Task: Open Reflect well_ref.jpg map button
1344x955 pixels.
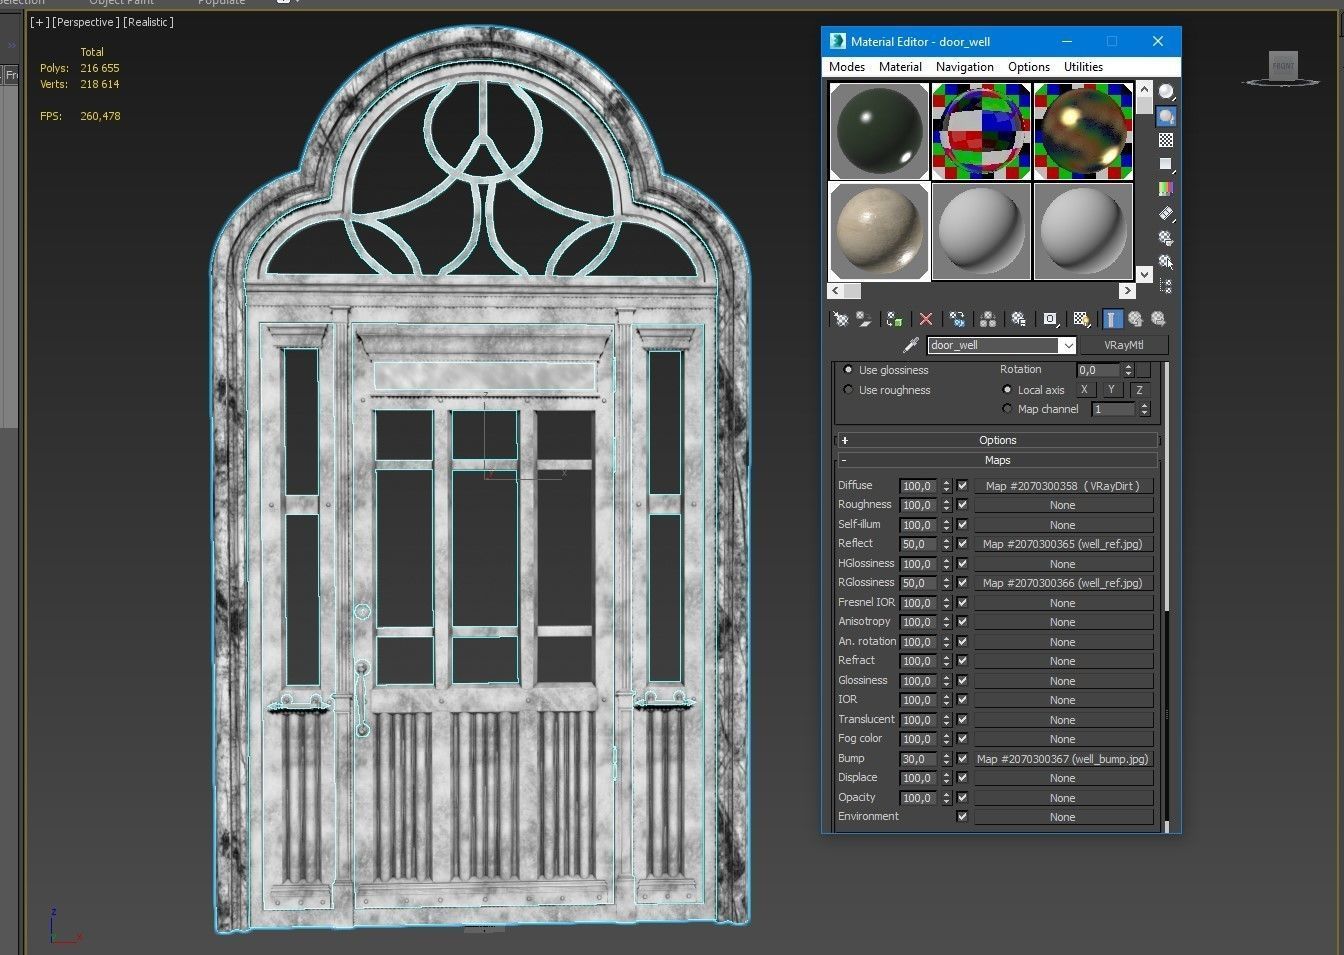Action: tap(1062, 544)
